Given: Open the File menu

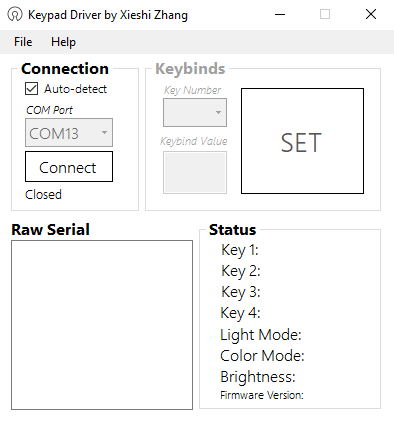Looking at the screenshot, I should (23, 42).
